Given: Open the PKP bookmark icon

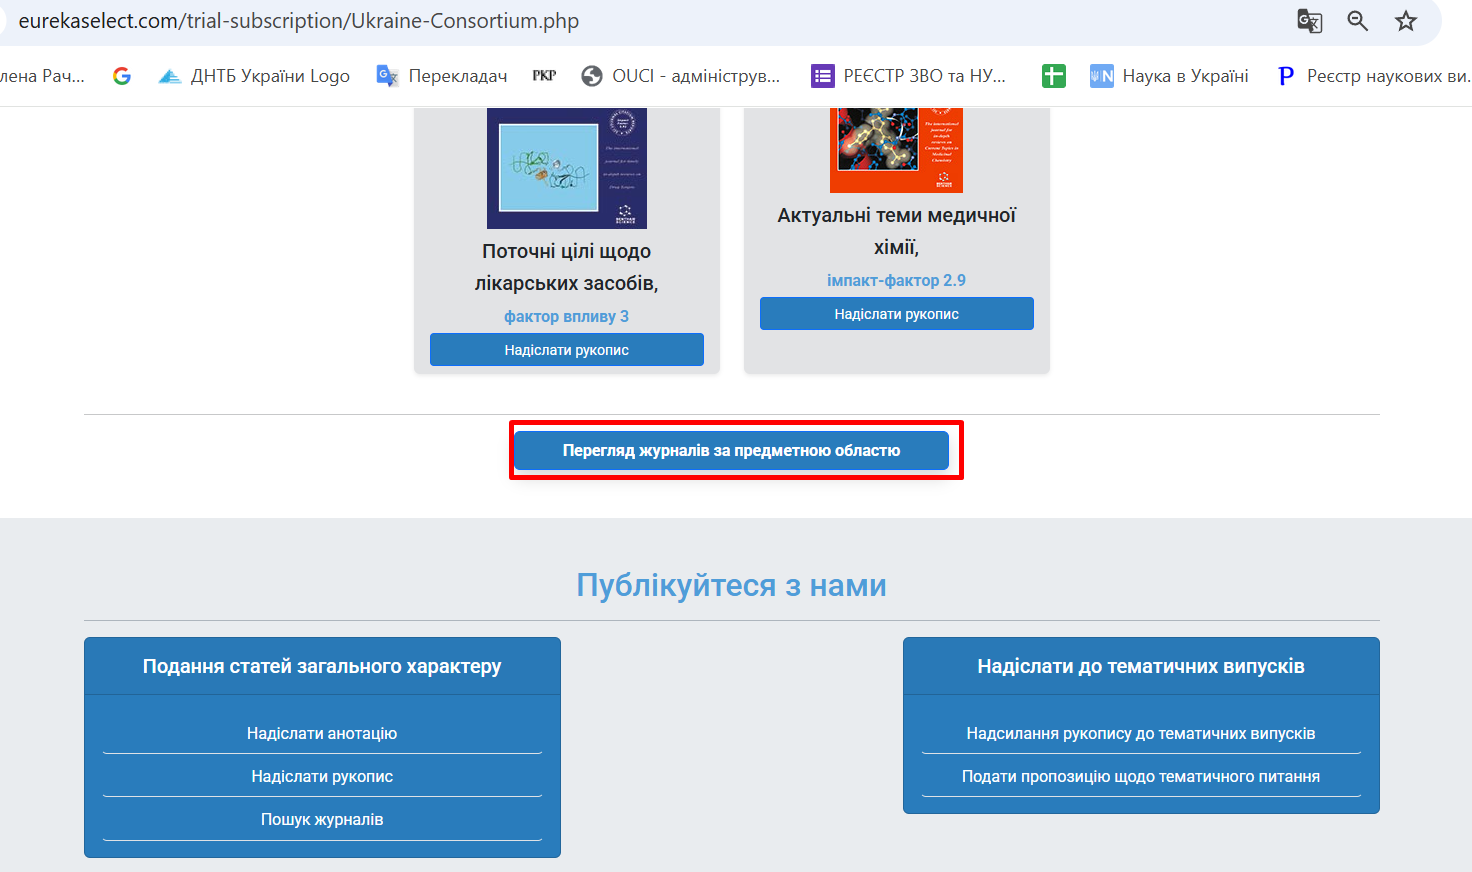Looking at the screenshot, I should click(544, 76).
